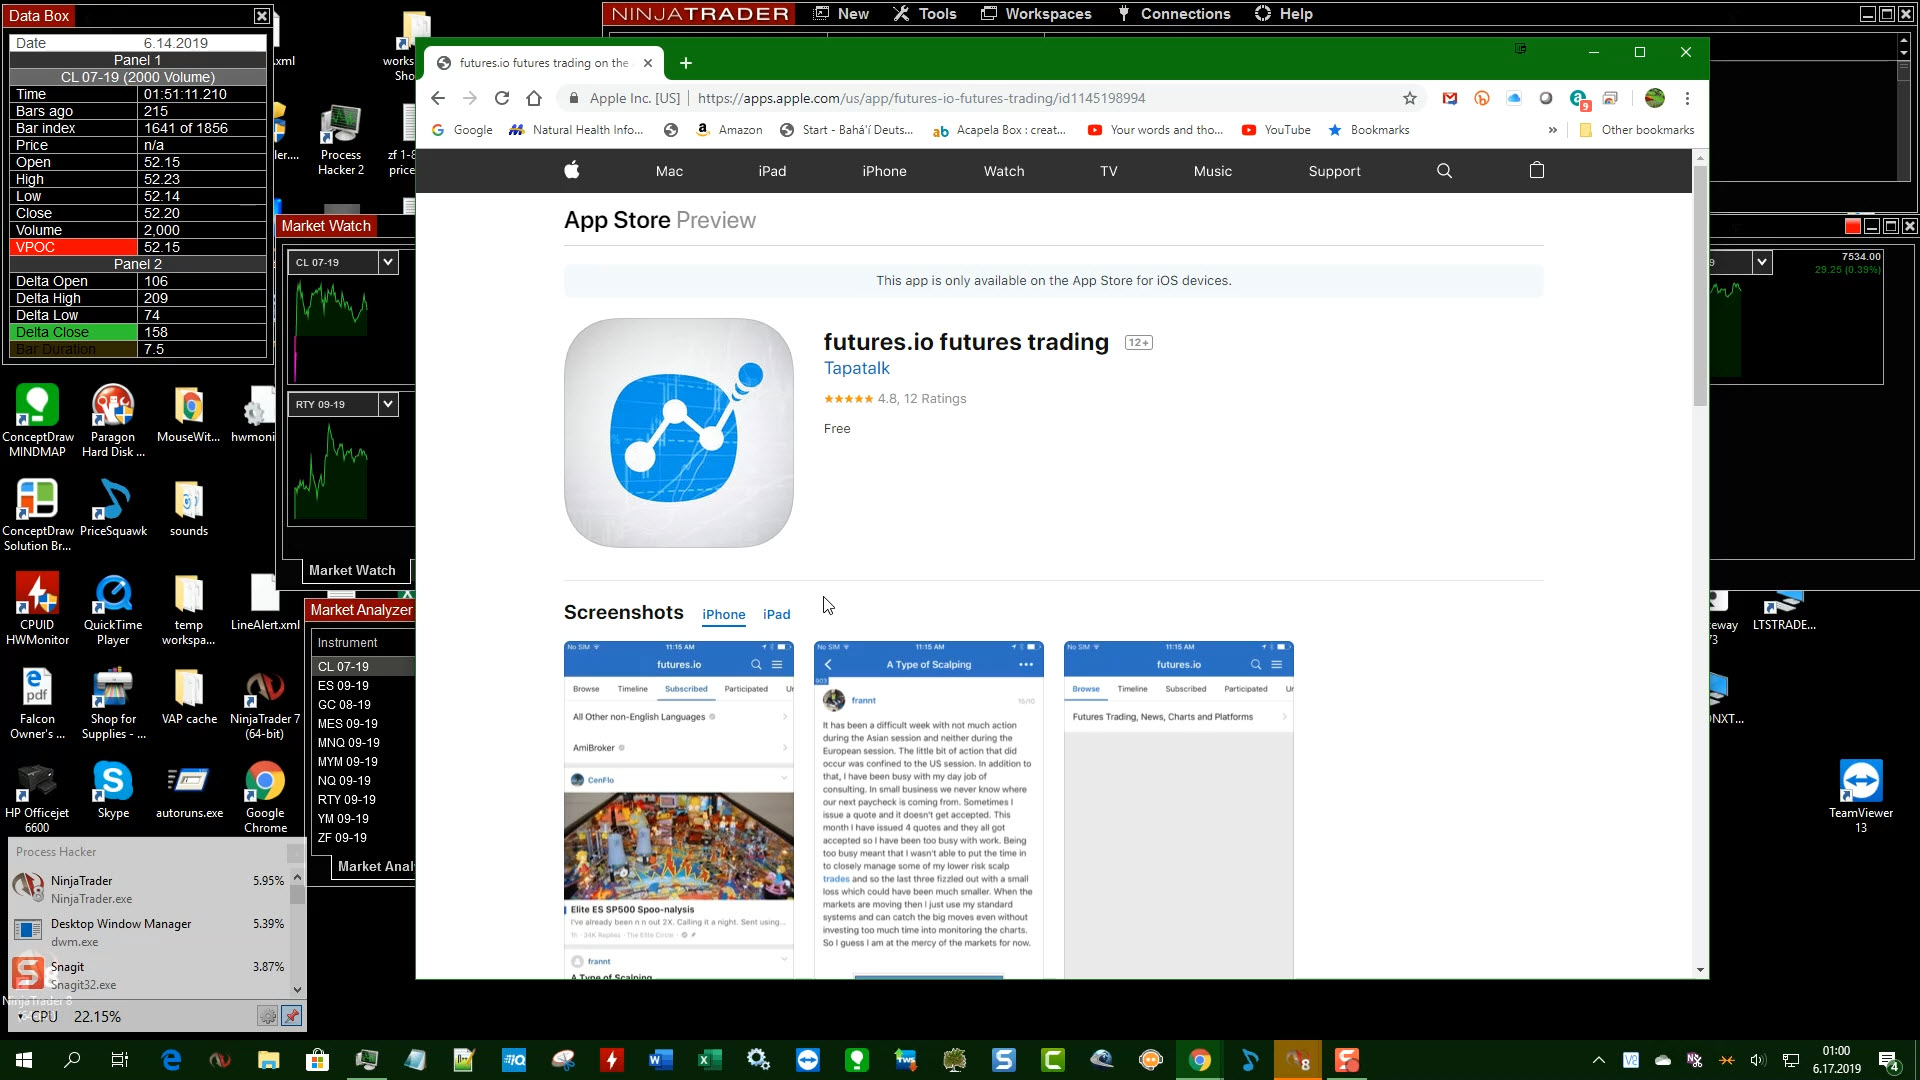Toggle the Process Hacker pin button

pyautogui.click(x=292, y=1016)
